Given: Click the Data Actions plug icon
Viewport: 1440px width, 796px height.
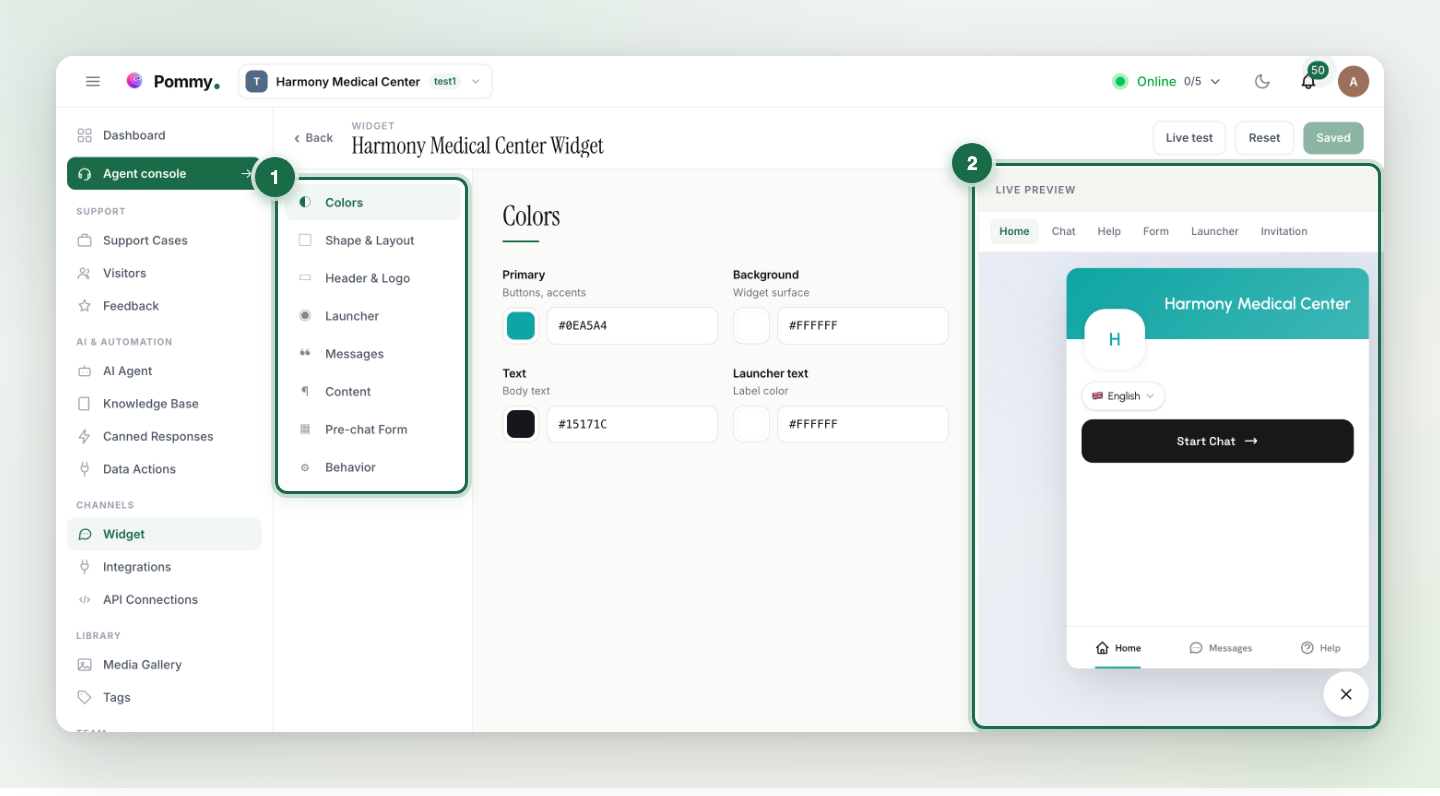Looking at the screenshot, I should point(84,469).
